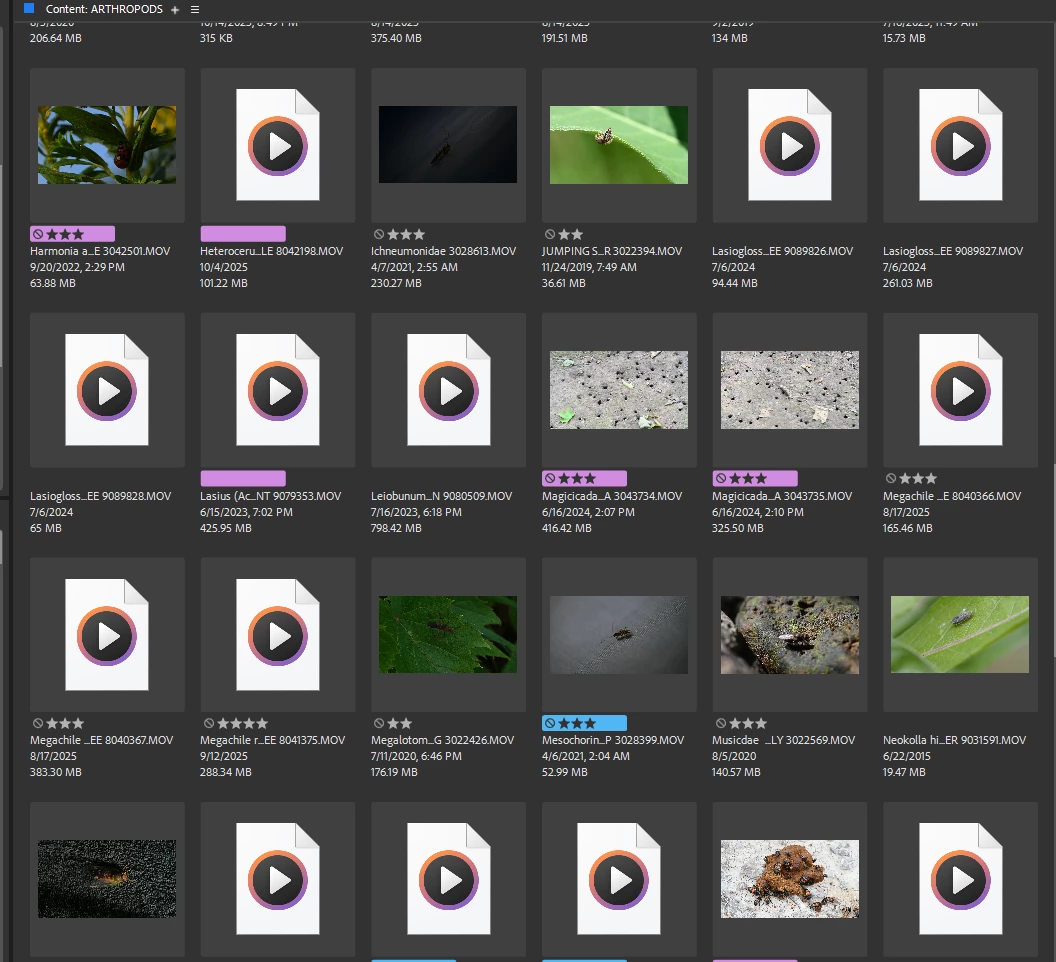Click the blue square icon before Content title

(29, 8)
